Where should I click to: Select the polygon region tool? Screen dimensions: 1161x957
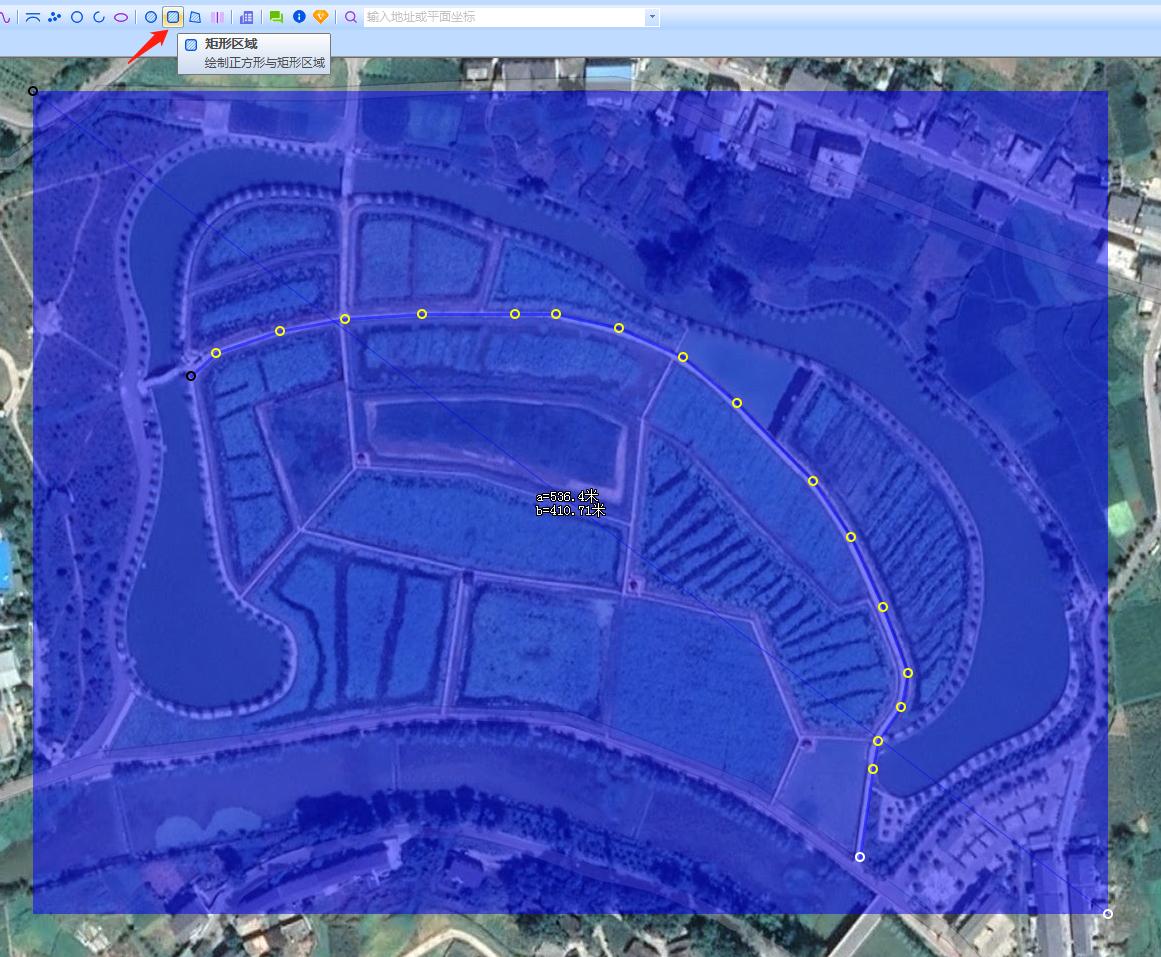click(195, 17)
